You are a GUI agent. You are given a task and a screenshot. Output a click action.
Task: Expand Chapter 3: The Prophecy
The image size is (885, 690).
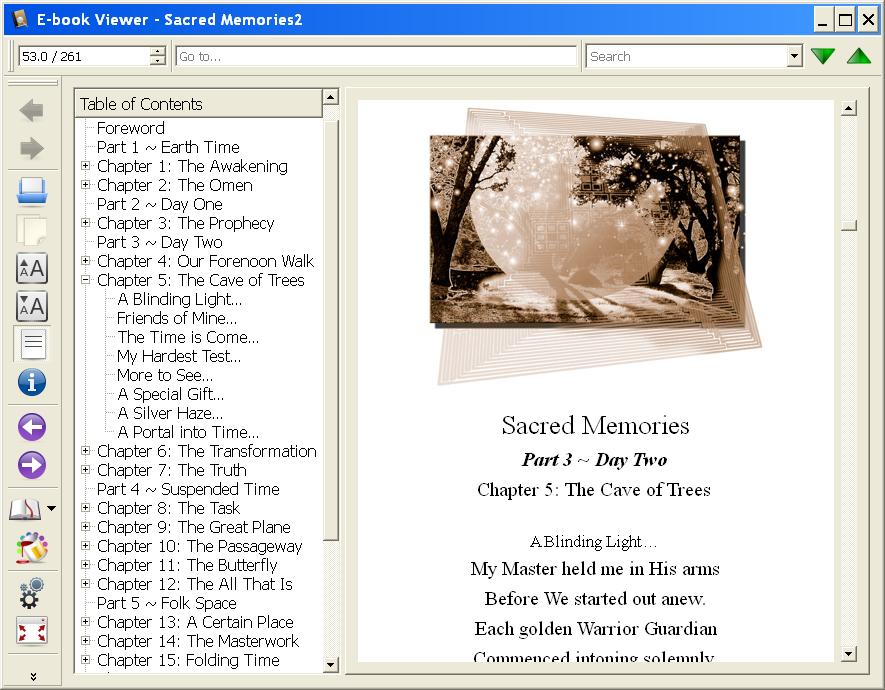(x=86, y=223)
